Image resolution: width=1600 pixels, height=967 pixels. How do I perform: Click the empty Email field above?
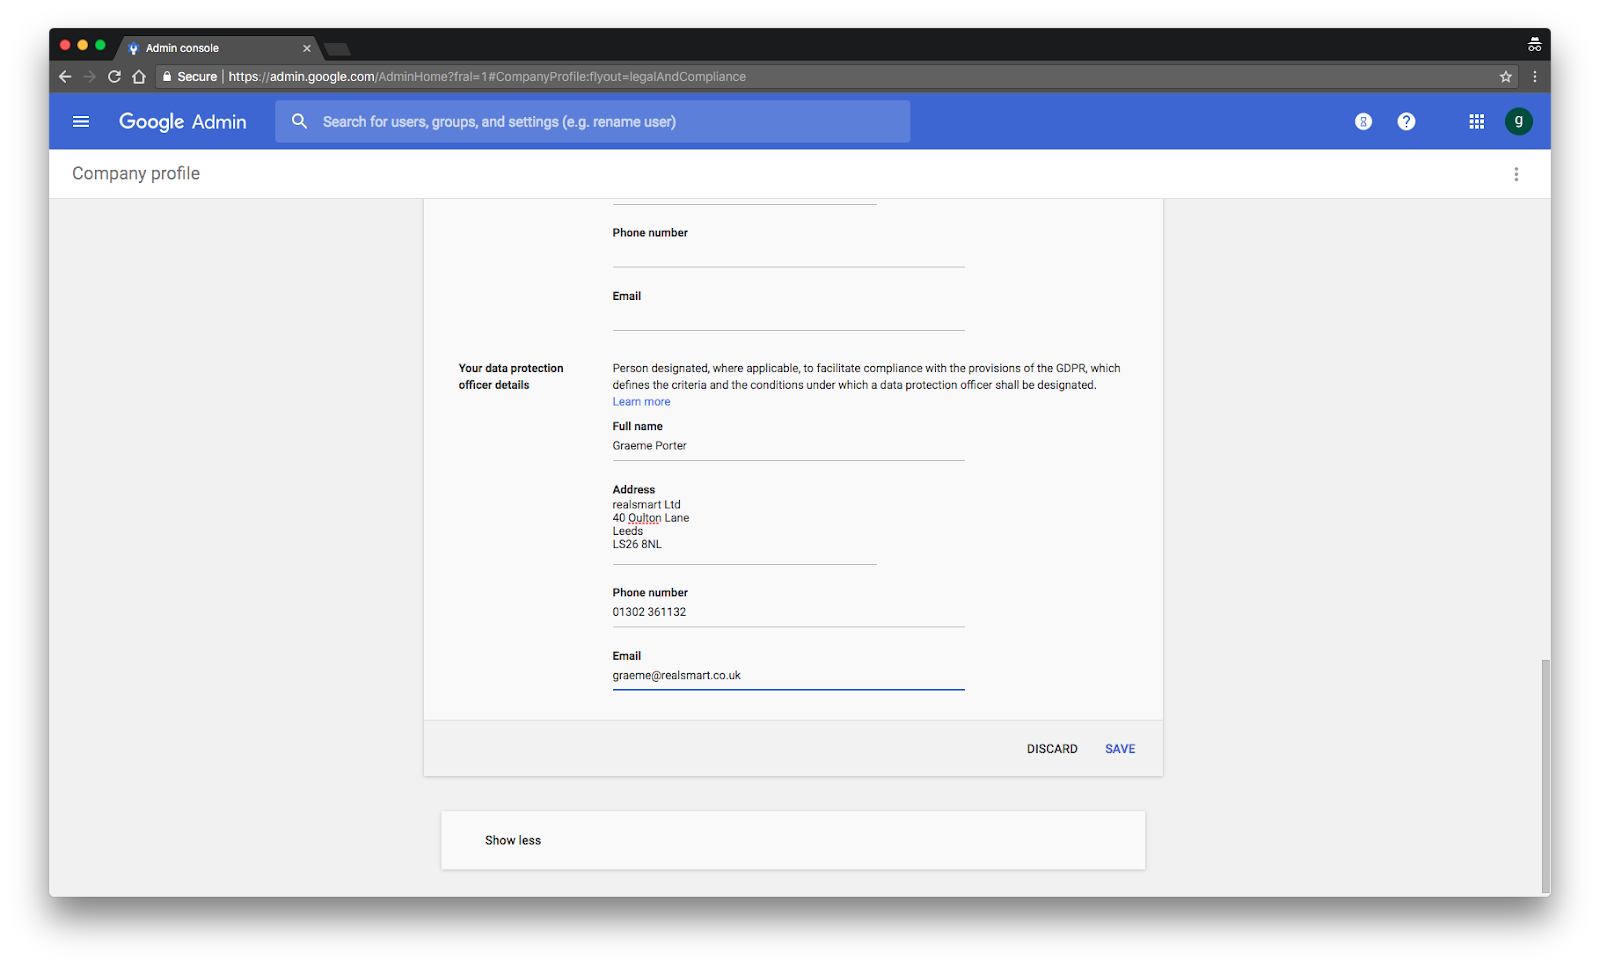788,317
